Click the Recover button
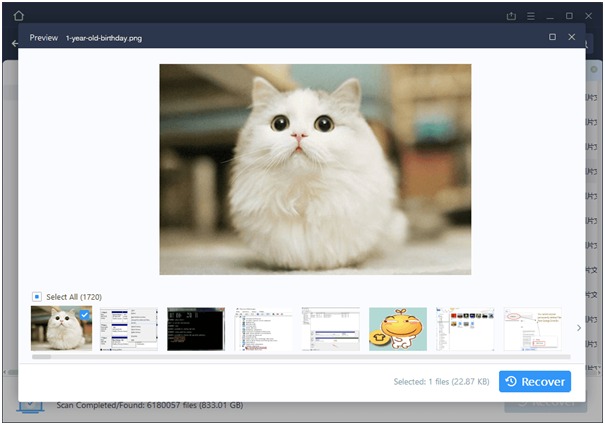 535,381
